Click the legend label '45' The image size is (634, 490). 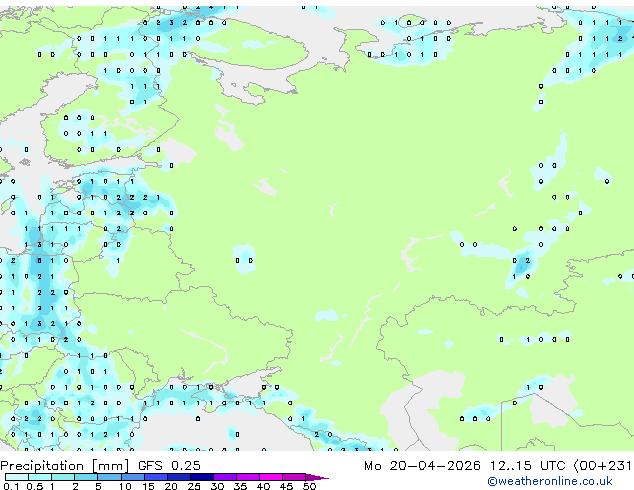(x=286, y=486)
